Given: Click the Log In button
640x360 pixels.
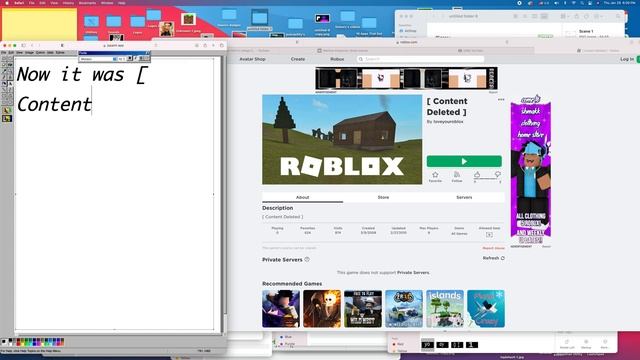Looking at the screenshot, I should (x=627, y=59).
